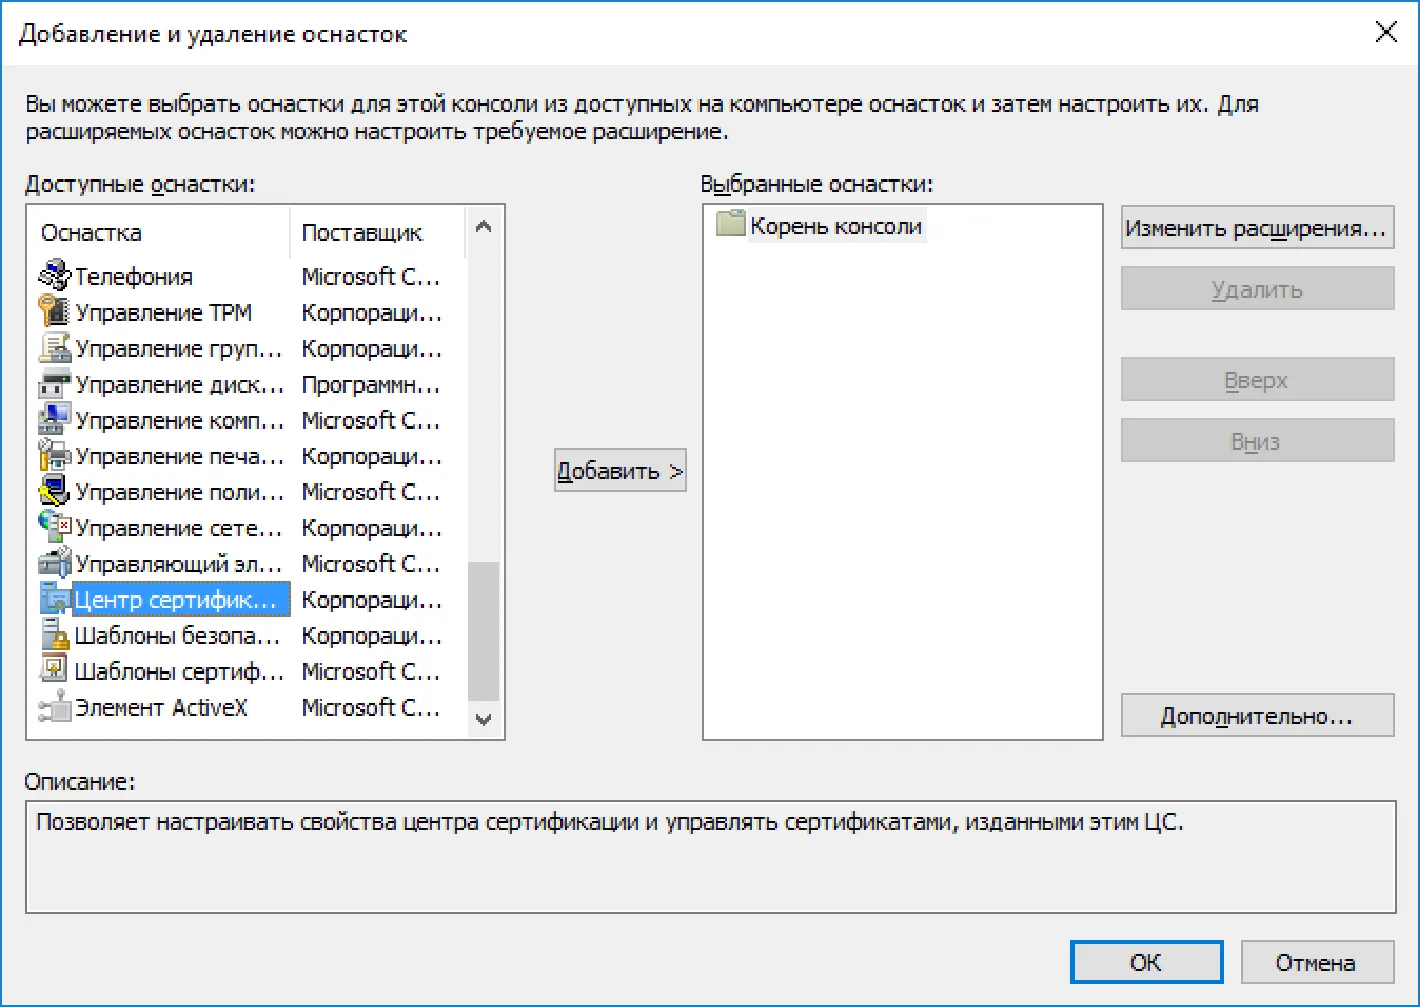Viewport: 1420px width, 1007px height.
Task: Select the Шаблоны сертиф... row text
Action: [x=180, y=671]
